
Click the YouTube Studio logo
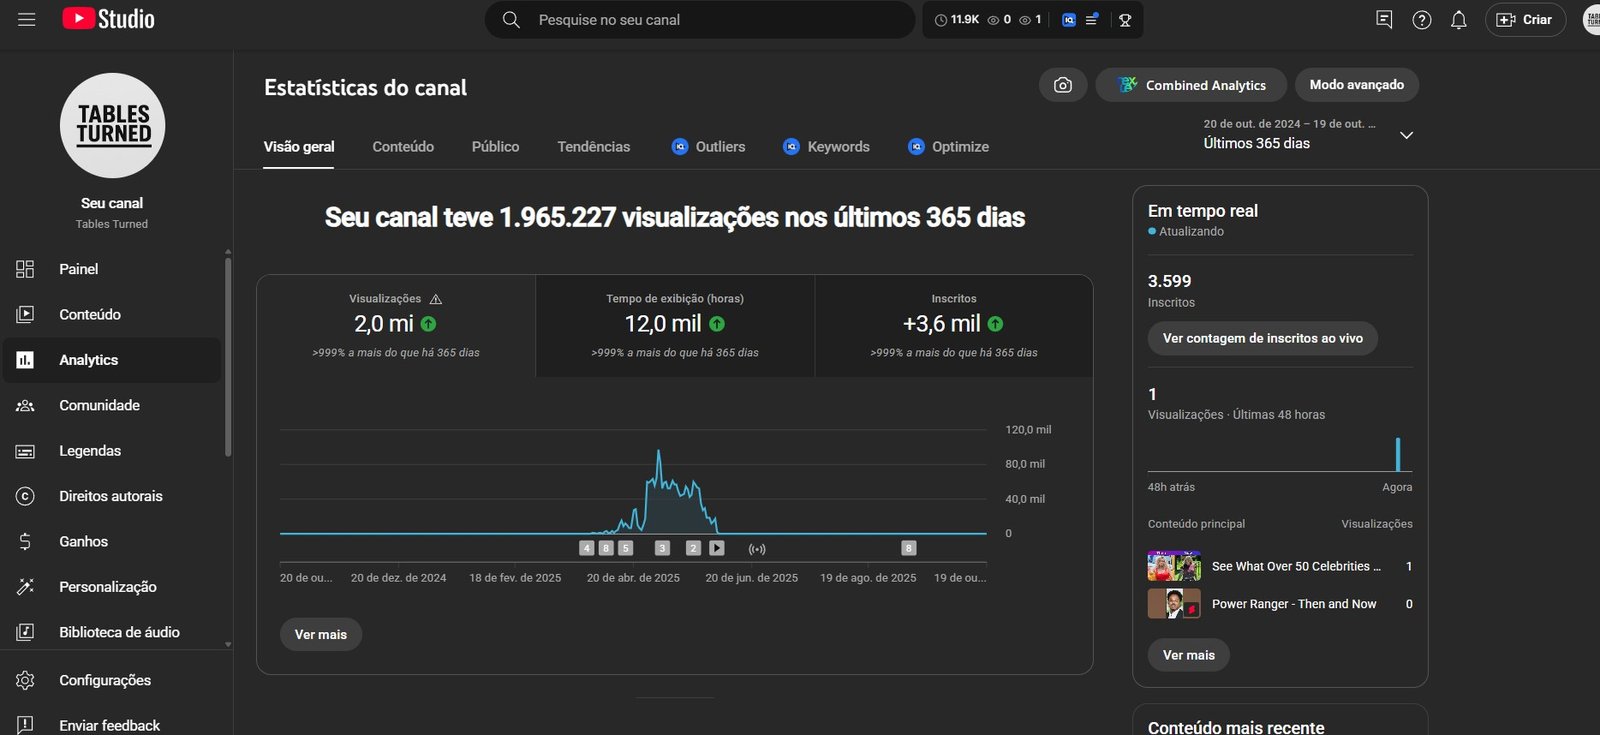click(x=108, y=19)
